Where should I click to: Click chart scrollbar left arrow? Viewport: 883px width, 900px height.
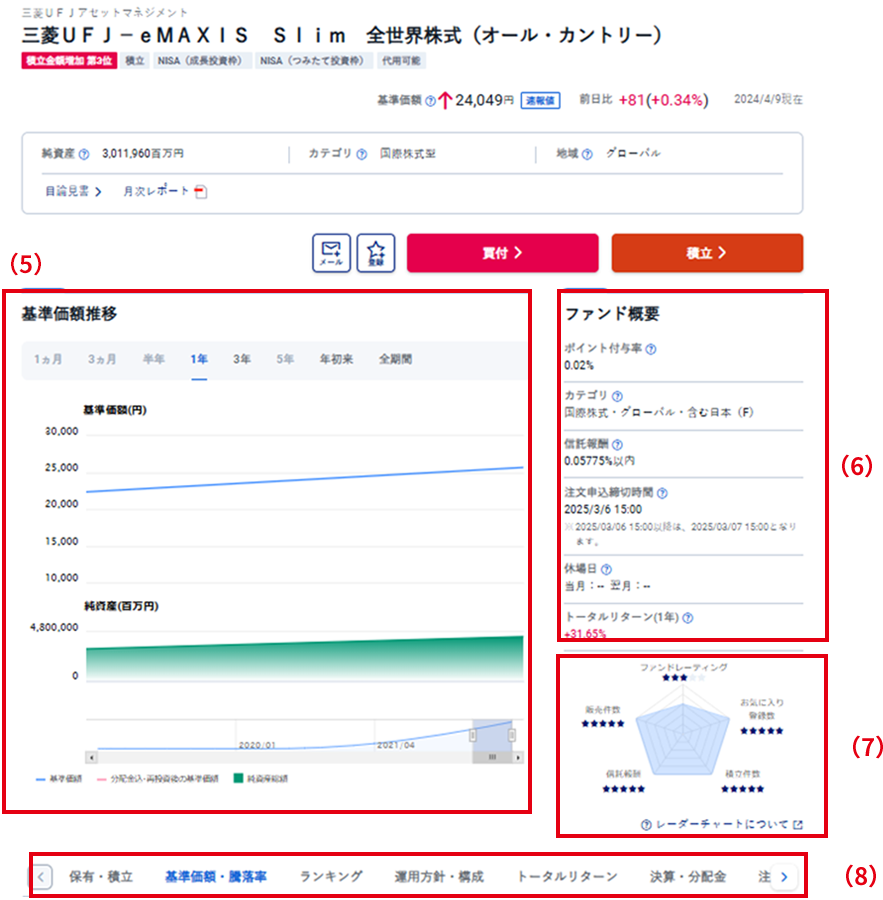[x=92, y=758]
